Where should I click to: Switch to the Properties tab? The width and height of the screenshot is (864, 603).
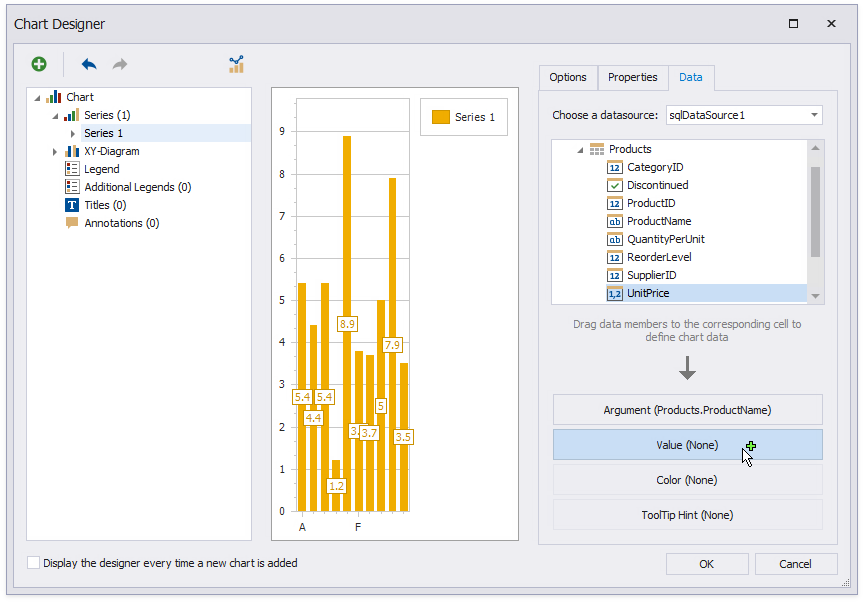coord(632,77)
